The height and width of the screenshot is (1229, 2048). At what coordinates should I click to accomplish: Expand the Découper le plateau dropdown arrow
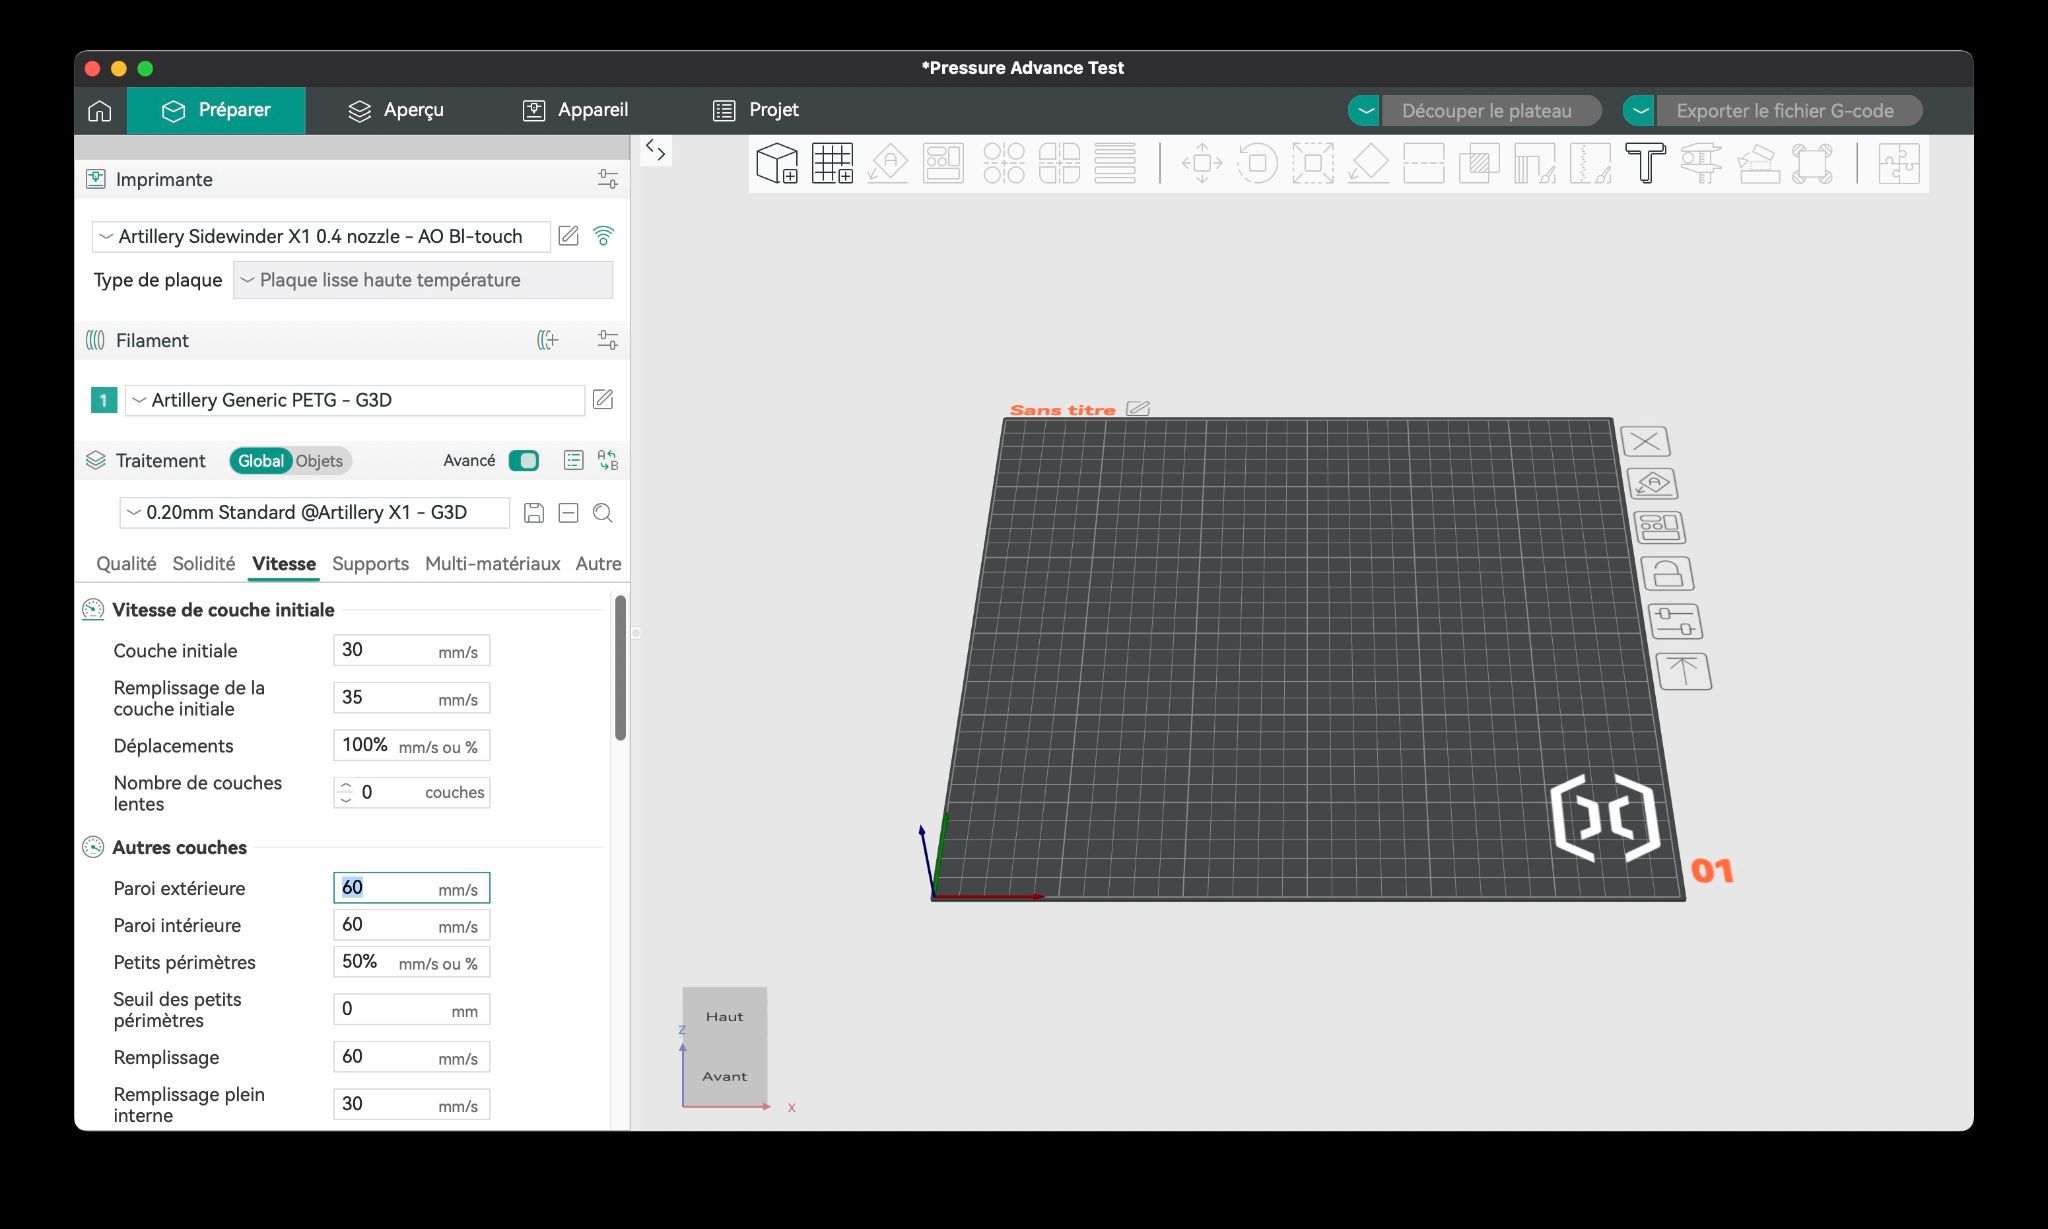tap(1364, 111)
